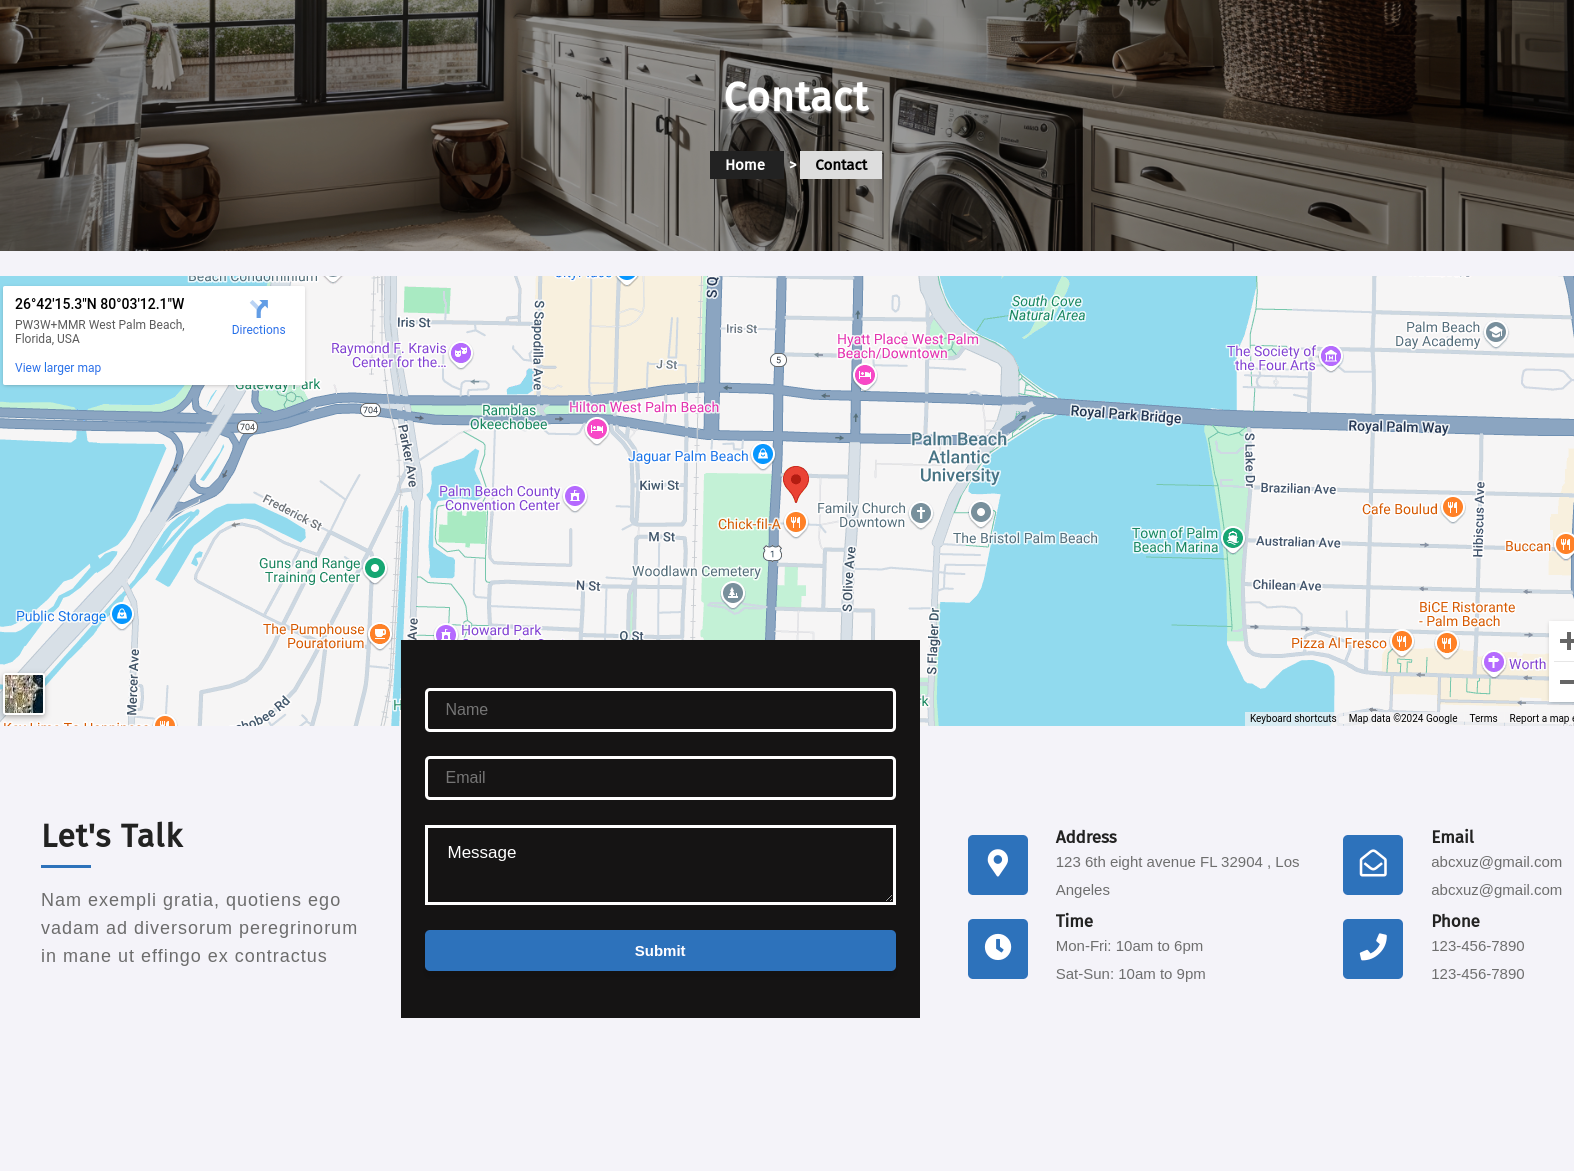Click the Worth Avenue purple marker icon
The width and height of the screenshot is (1574, 1171).
click(1494, 662)
